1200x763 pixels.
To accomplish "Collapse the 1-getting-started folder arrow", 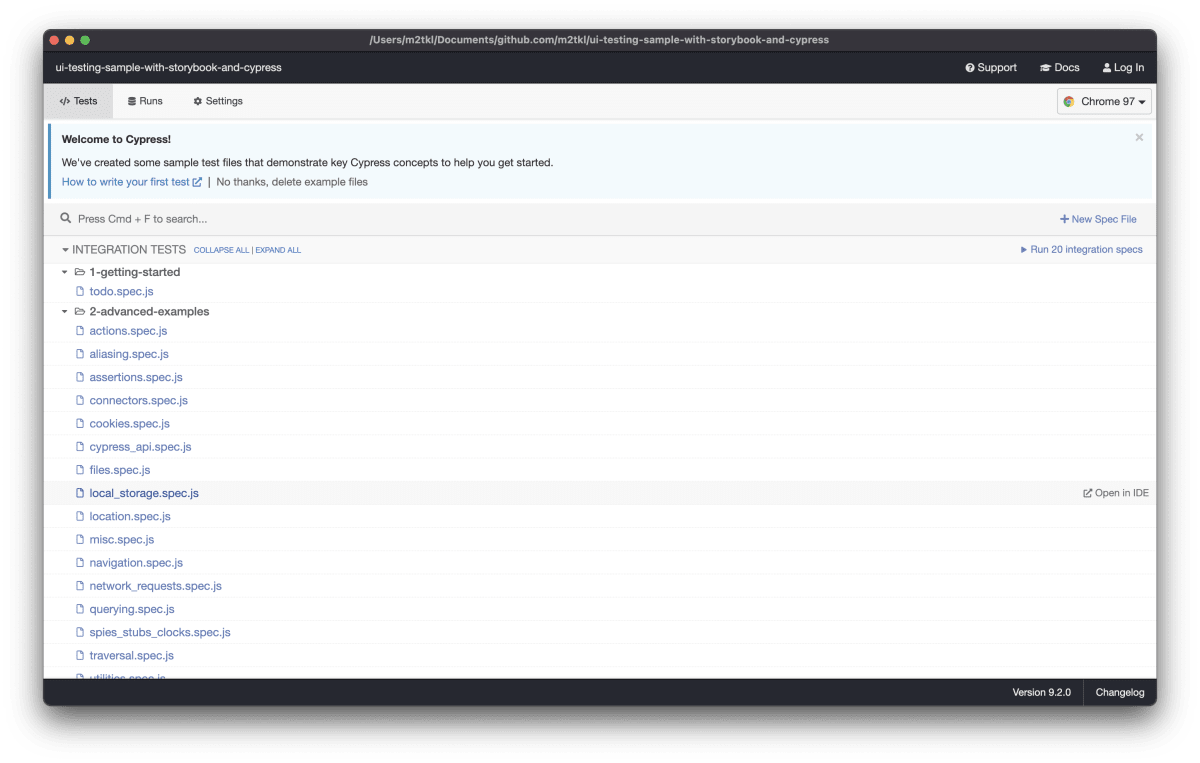I will (65, 272).
